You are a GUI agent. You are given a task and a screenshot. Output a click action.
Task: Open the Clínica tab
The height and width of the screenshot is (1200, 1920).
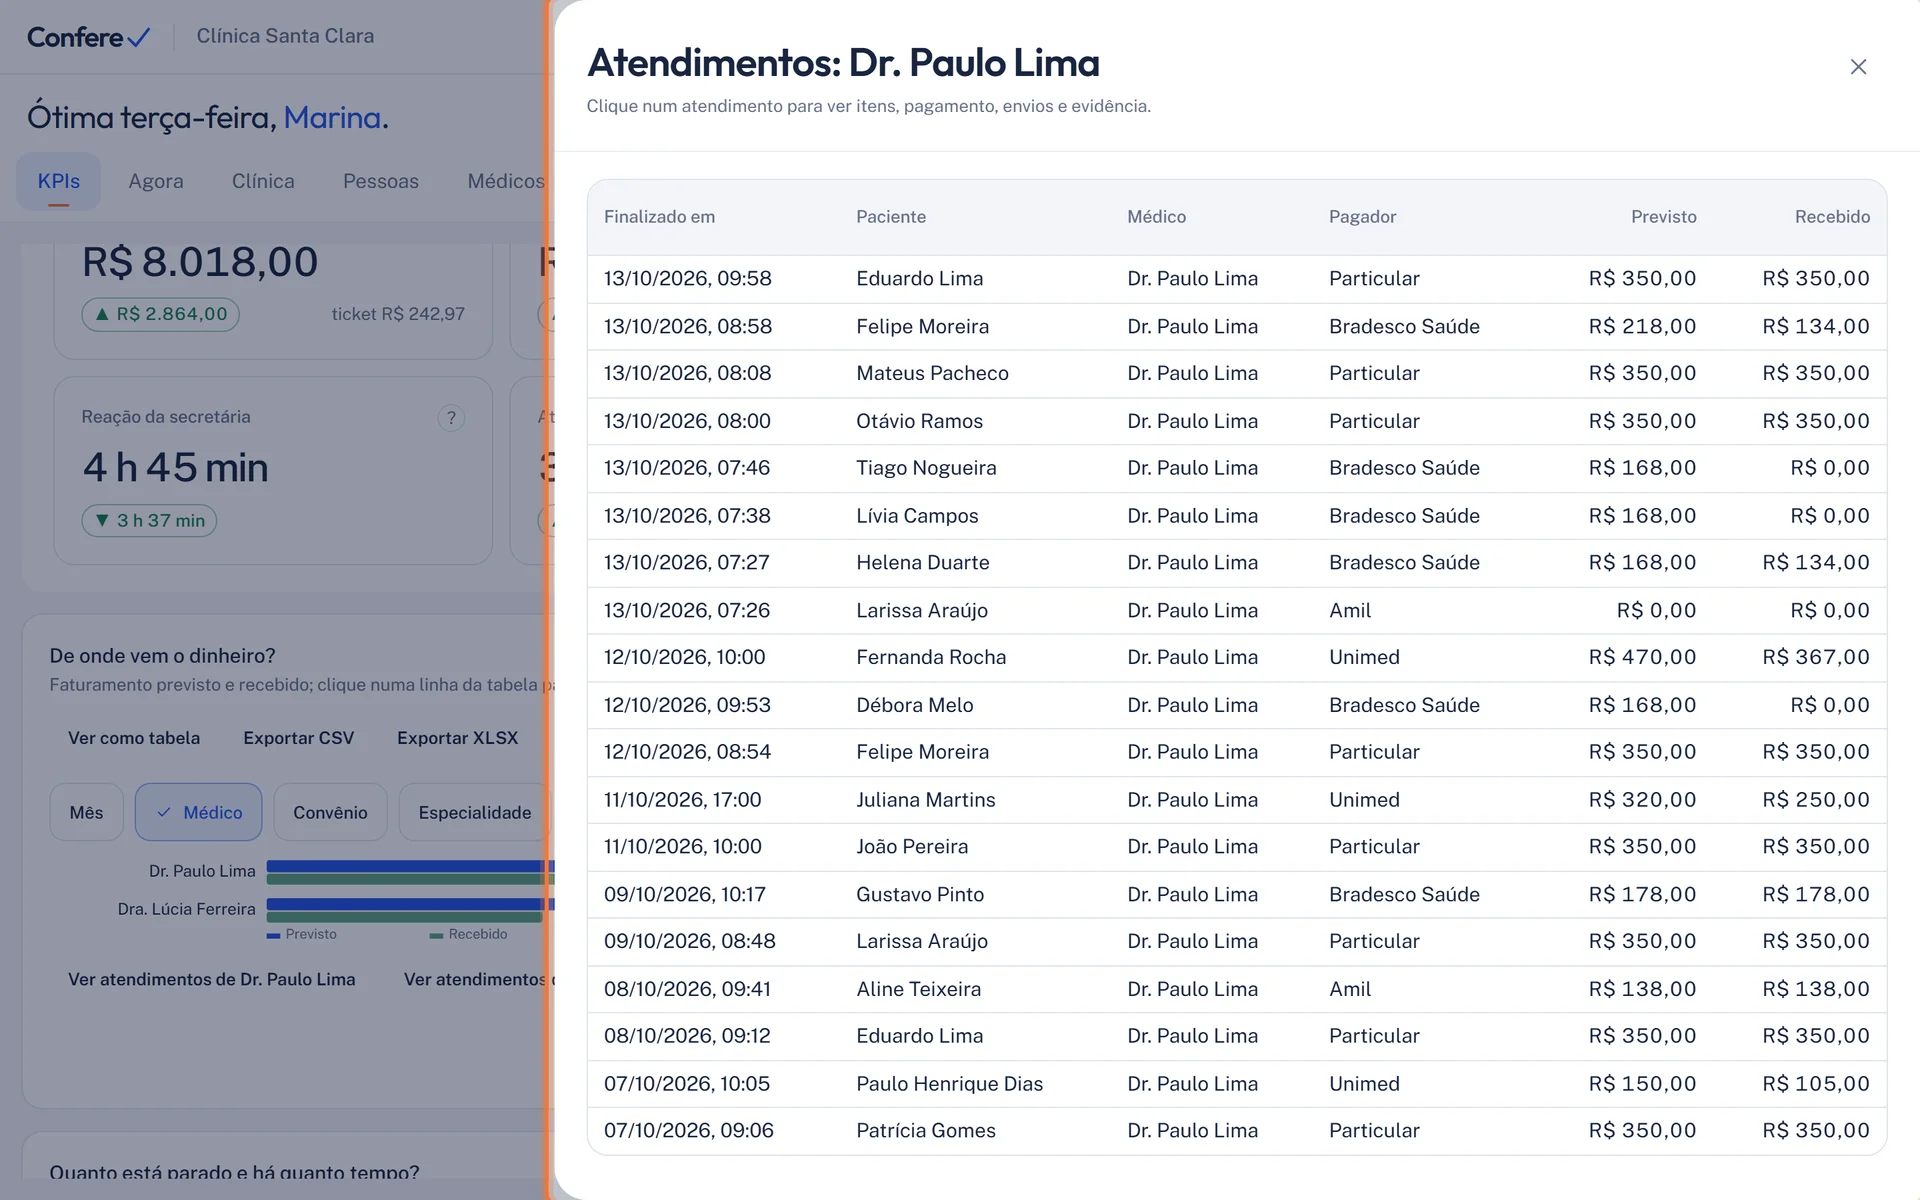(x=263, y=181)
